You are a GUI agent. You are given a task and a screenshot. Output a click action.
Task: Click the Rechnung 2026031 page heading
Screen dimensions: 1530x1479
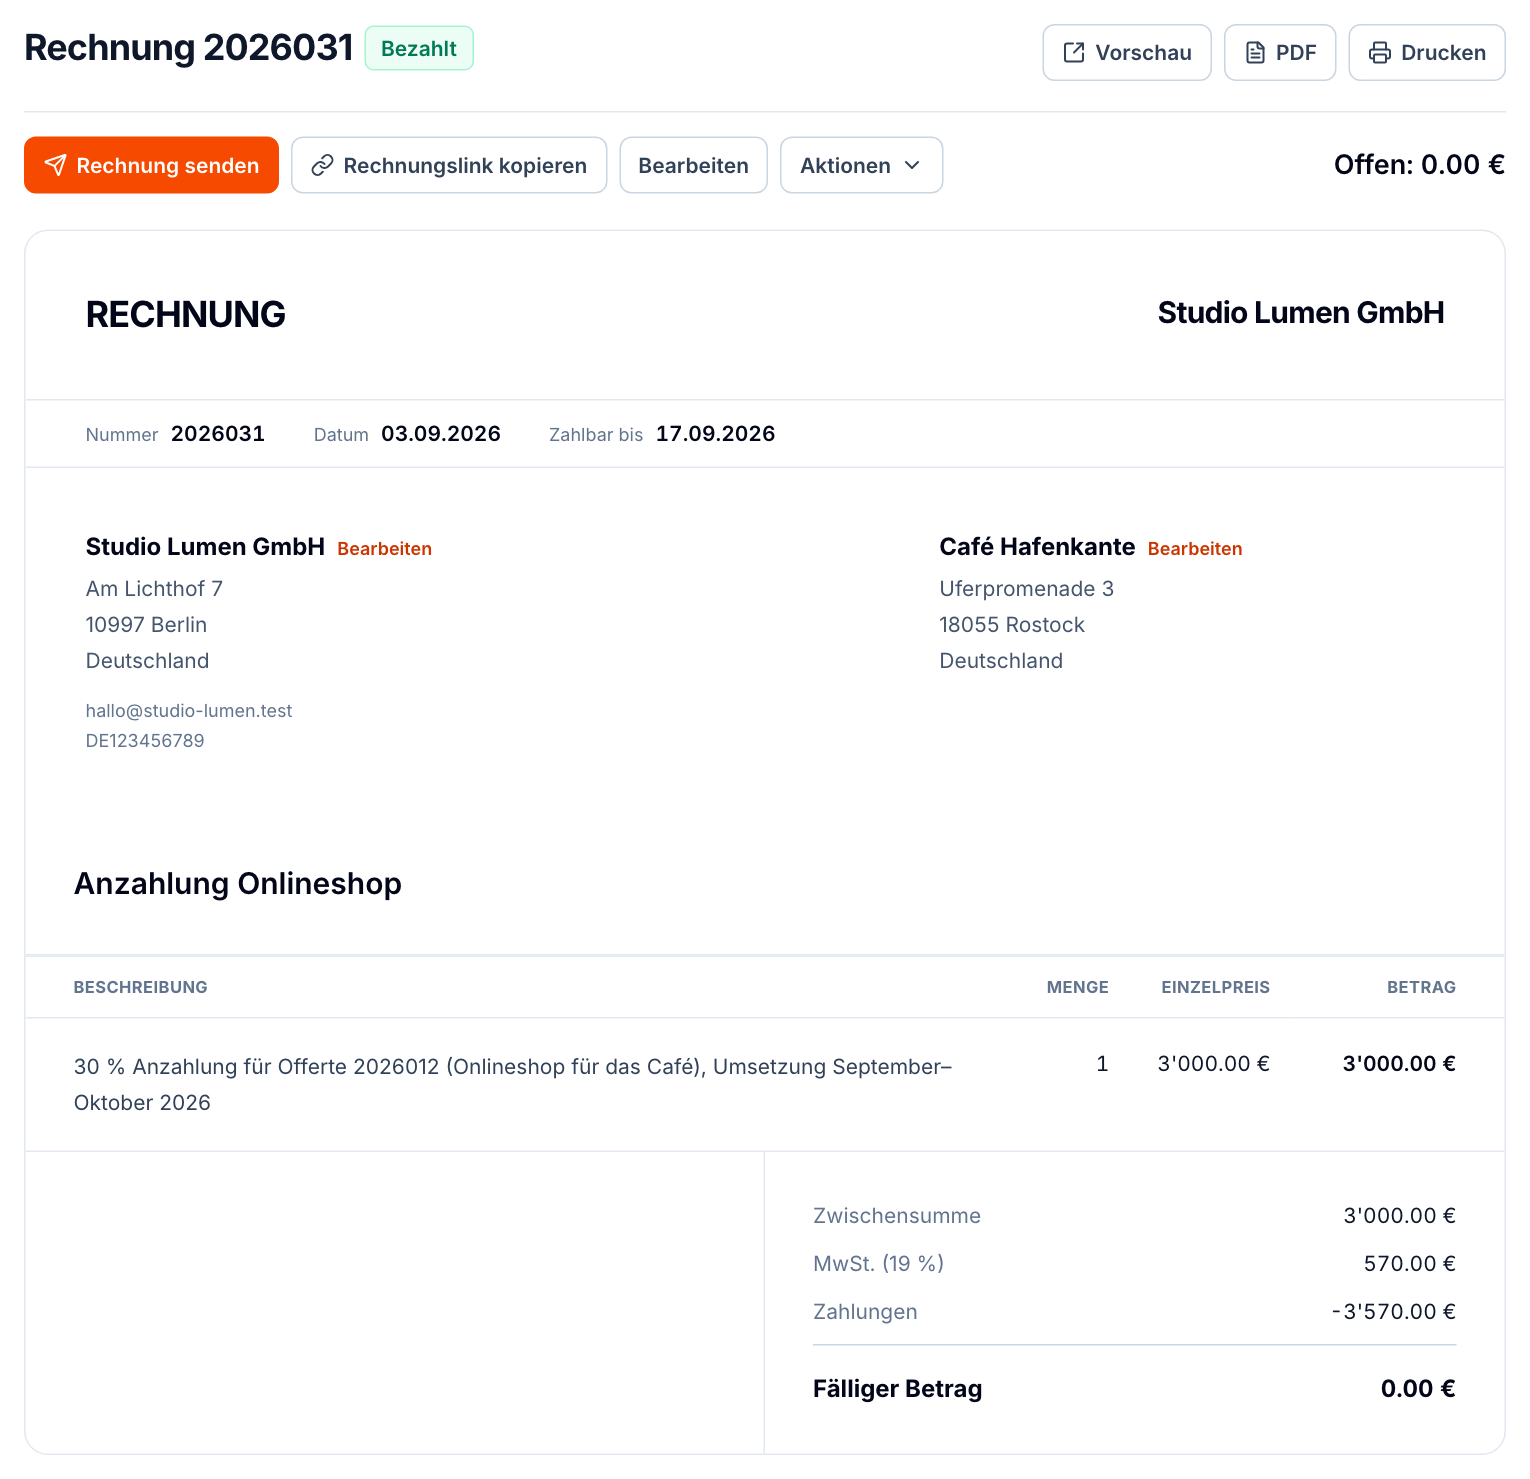(189, 48)
